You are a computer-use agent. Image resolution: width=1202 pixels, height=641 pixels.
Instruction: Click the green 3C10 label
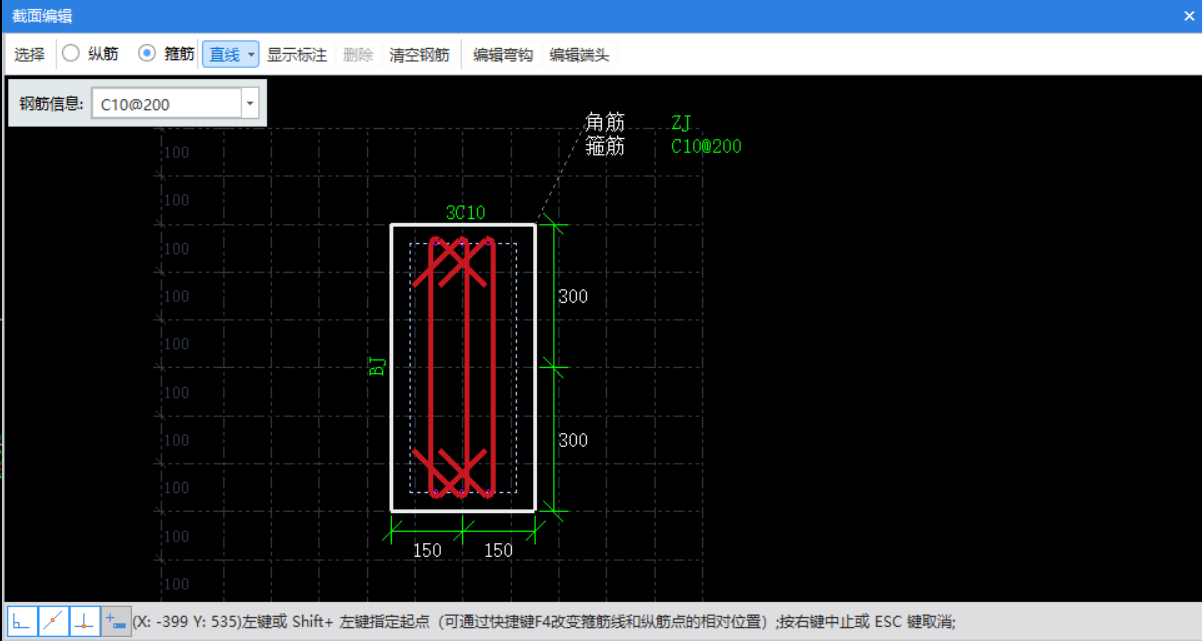point(466,212)
